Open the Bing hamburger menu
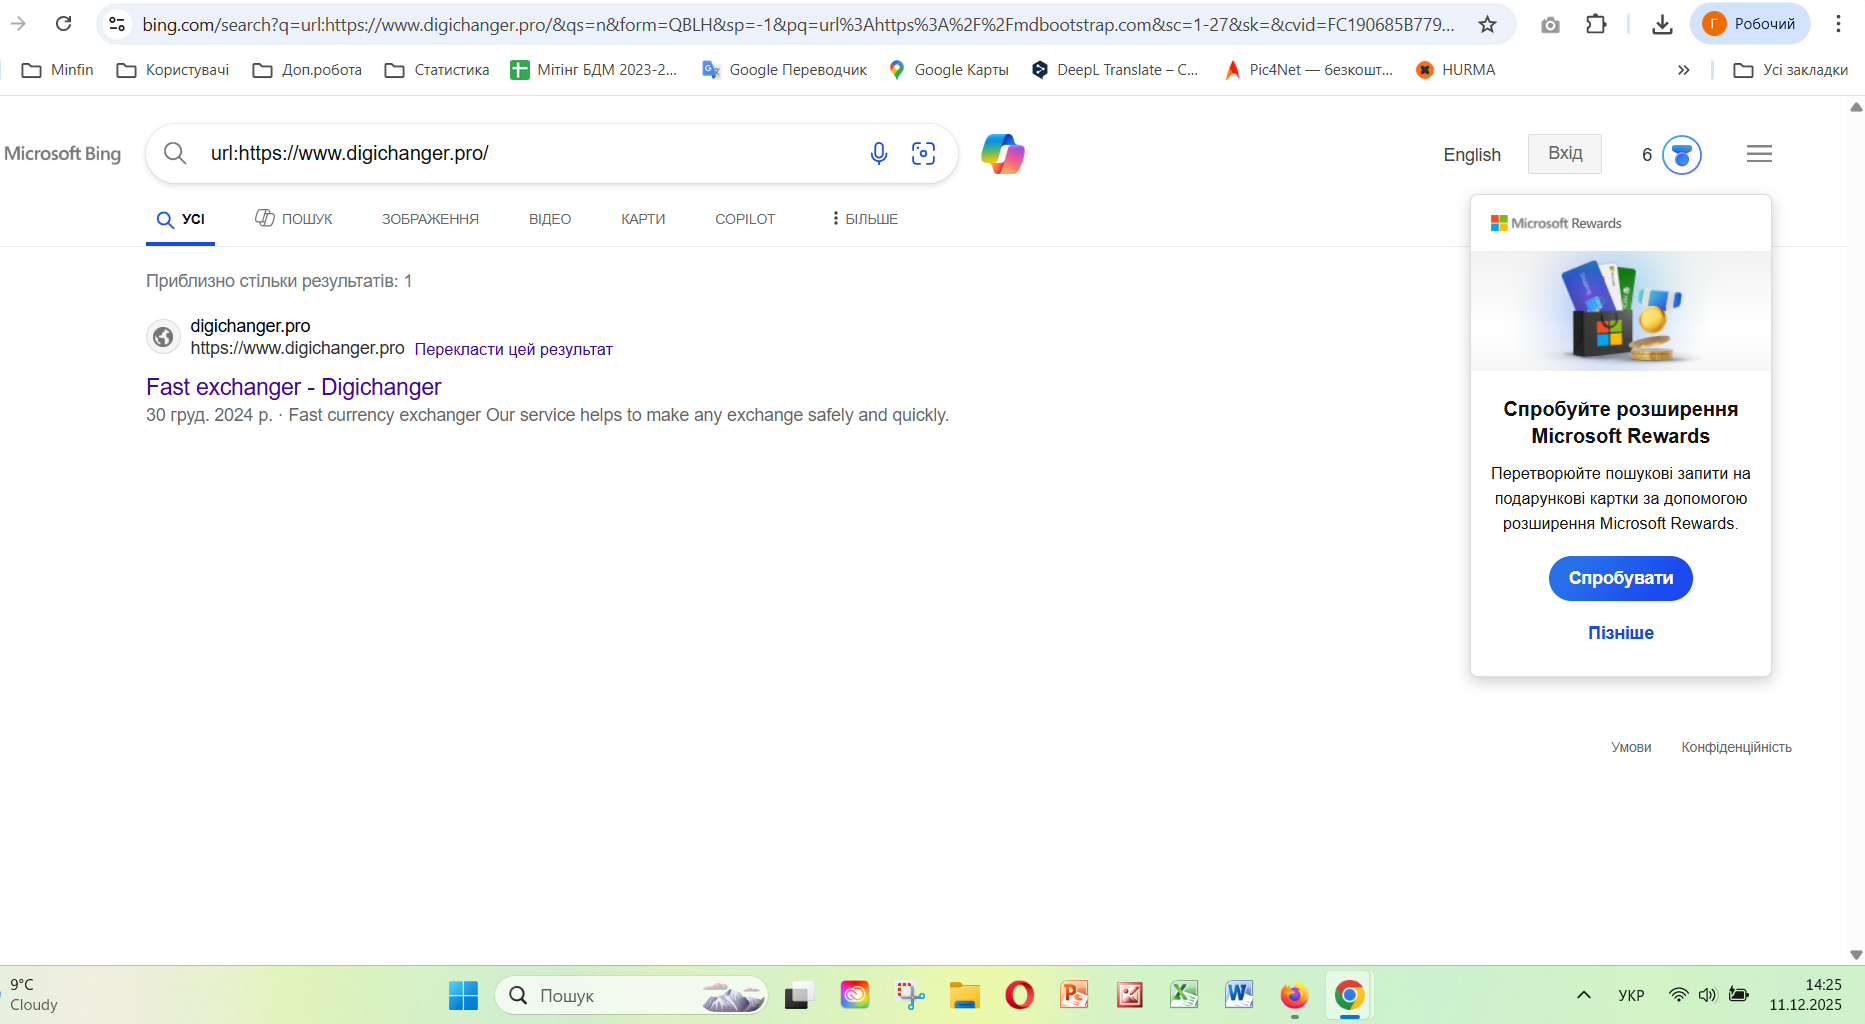1865x1024 pixels. tap(1759, 154)
